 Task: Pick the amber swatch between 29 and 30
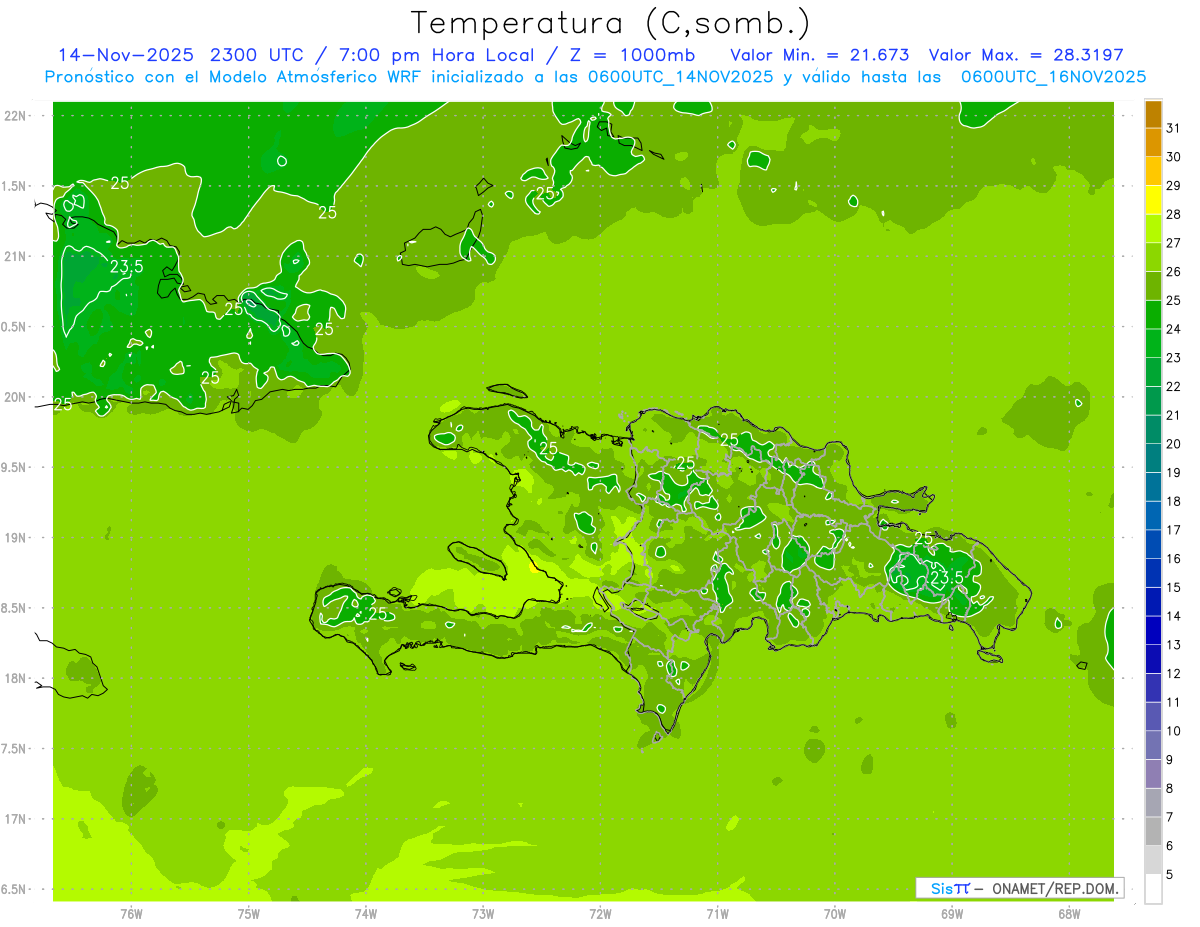click(1153, 171)
